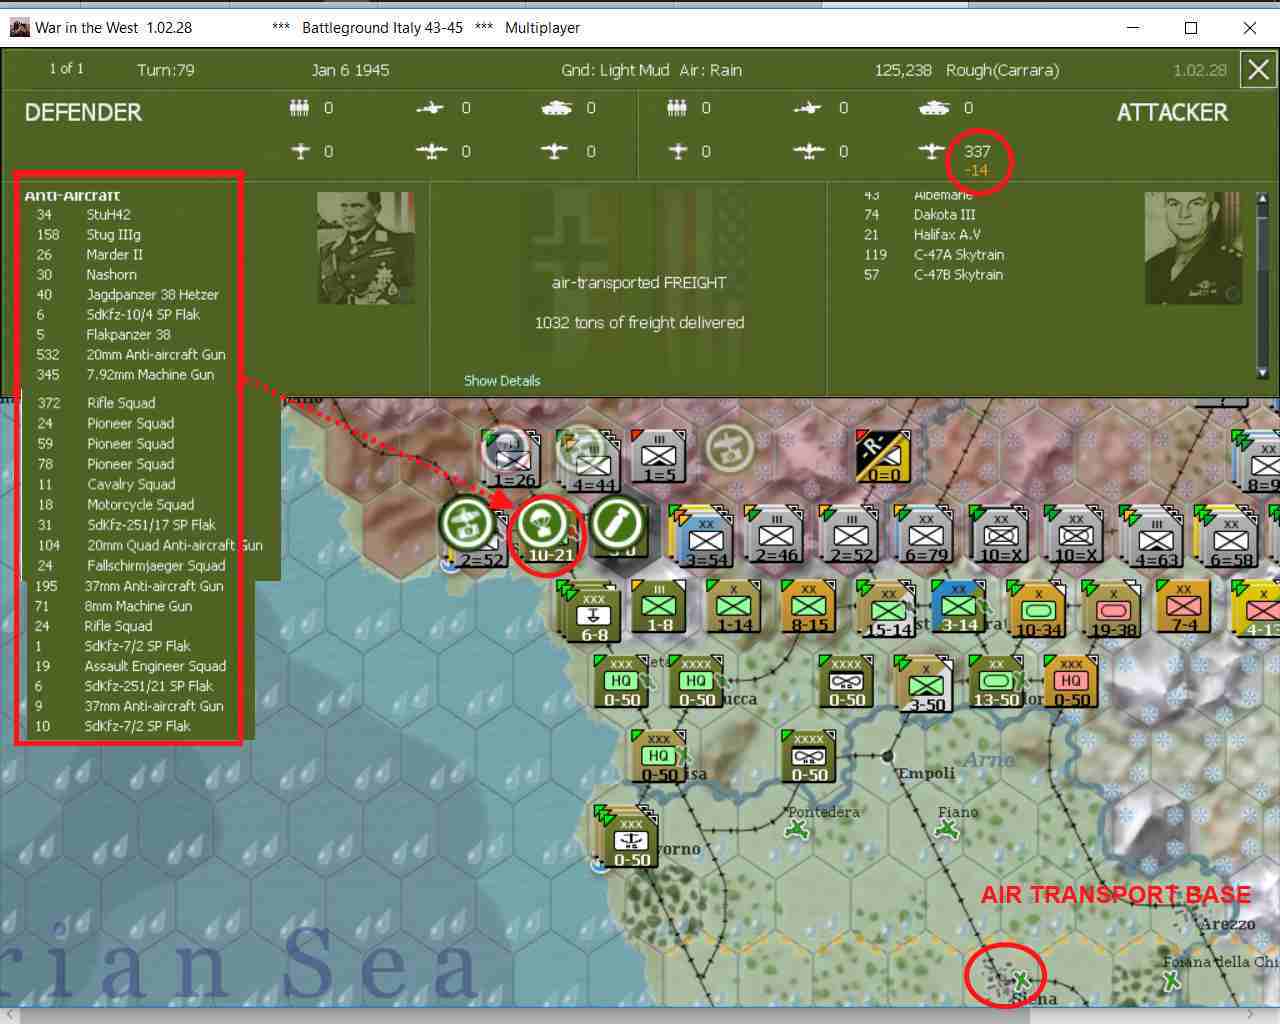Screen dimensions: 1280x1024
Task: Select the C-47B Skytrain row
Action: (x=933, y=275)
